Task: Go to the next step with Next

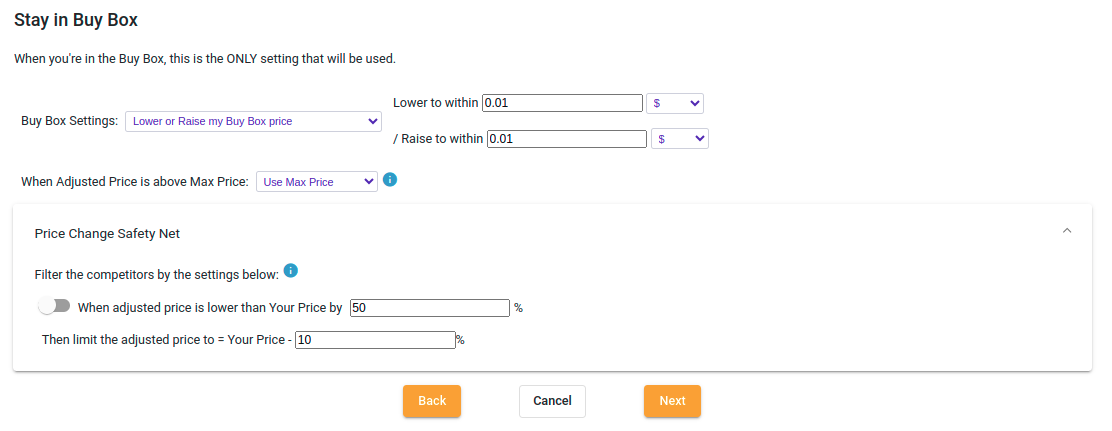Action: point(672,401)
